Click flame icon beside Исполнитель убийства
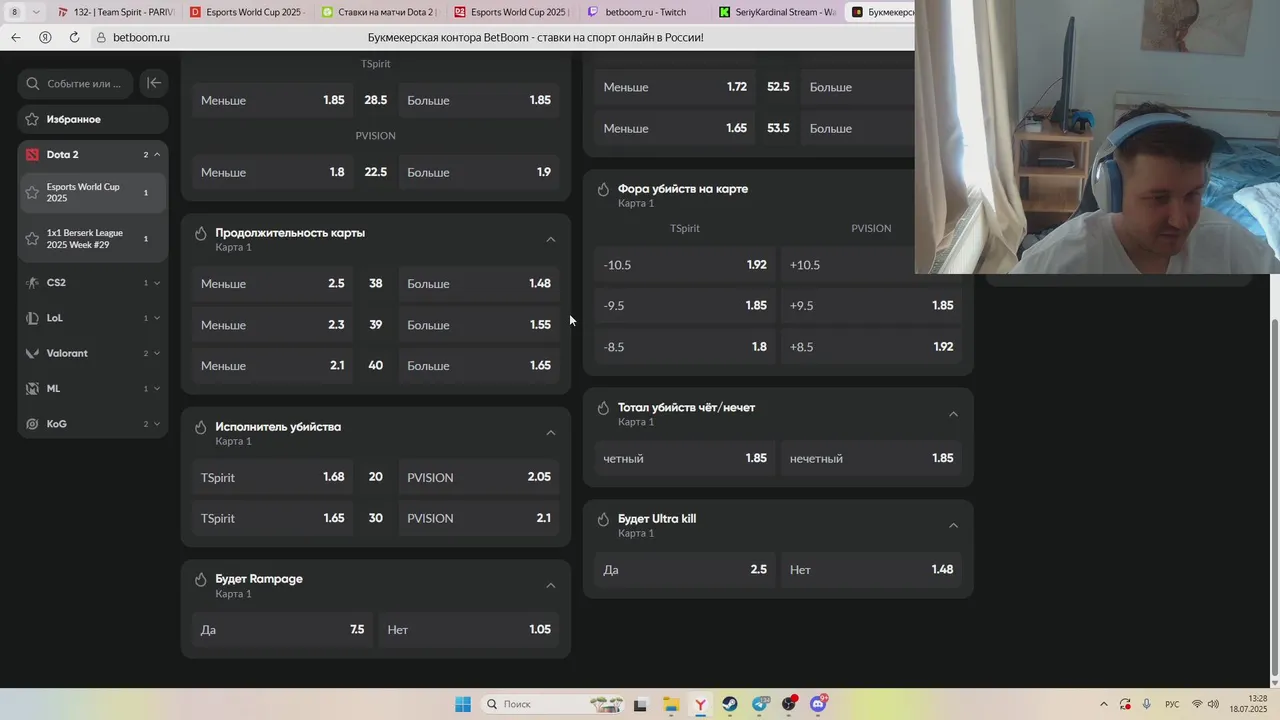 point(201,427)
